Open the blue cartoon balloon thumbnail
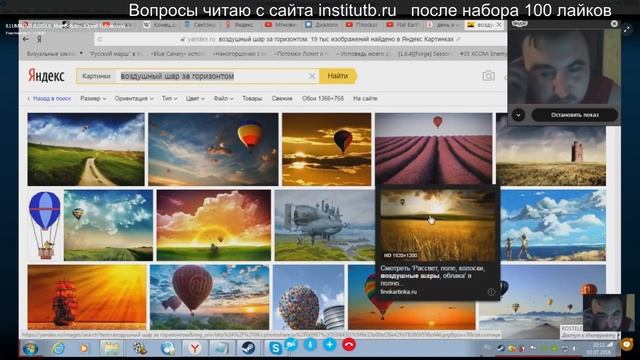This screenshot has width=640, height=360. (x=45, y=225)
